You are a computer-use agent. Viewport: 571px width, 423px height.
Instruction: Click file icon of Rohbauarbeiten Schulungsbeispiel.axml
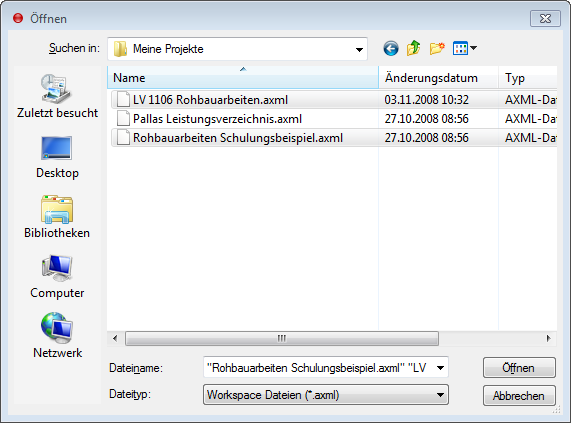point(123,138)
